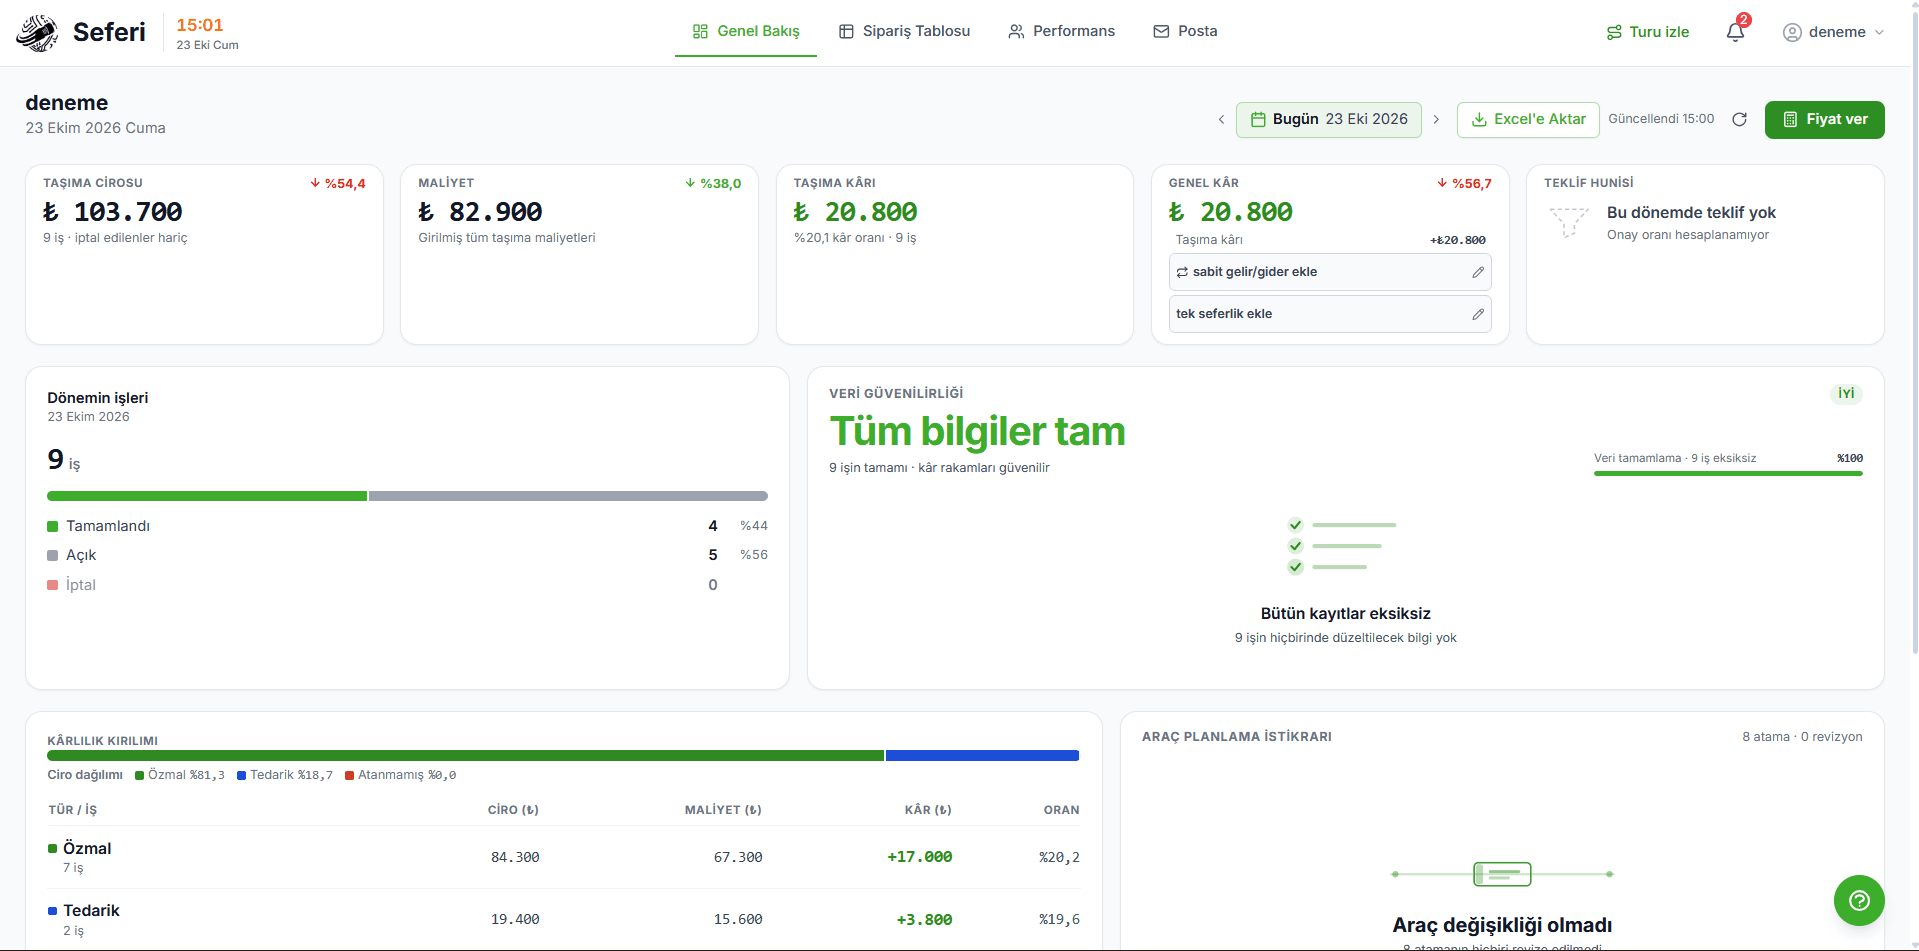Click the funnel icon in Teklif Hunisi
1919x951 pixels.
(x=1569, y=222)
